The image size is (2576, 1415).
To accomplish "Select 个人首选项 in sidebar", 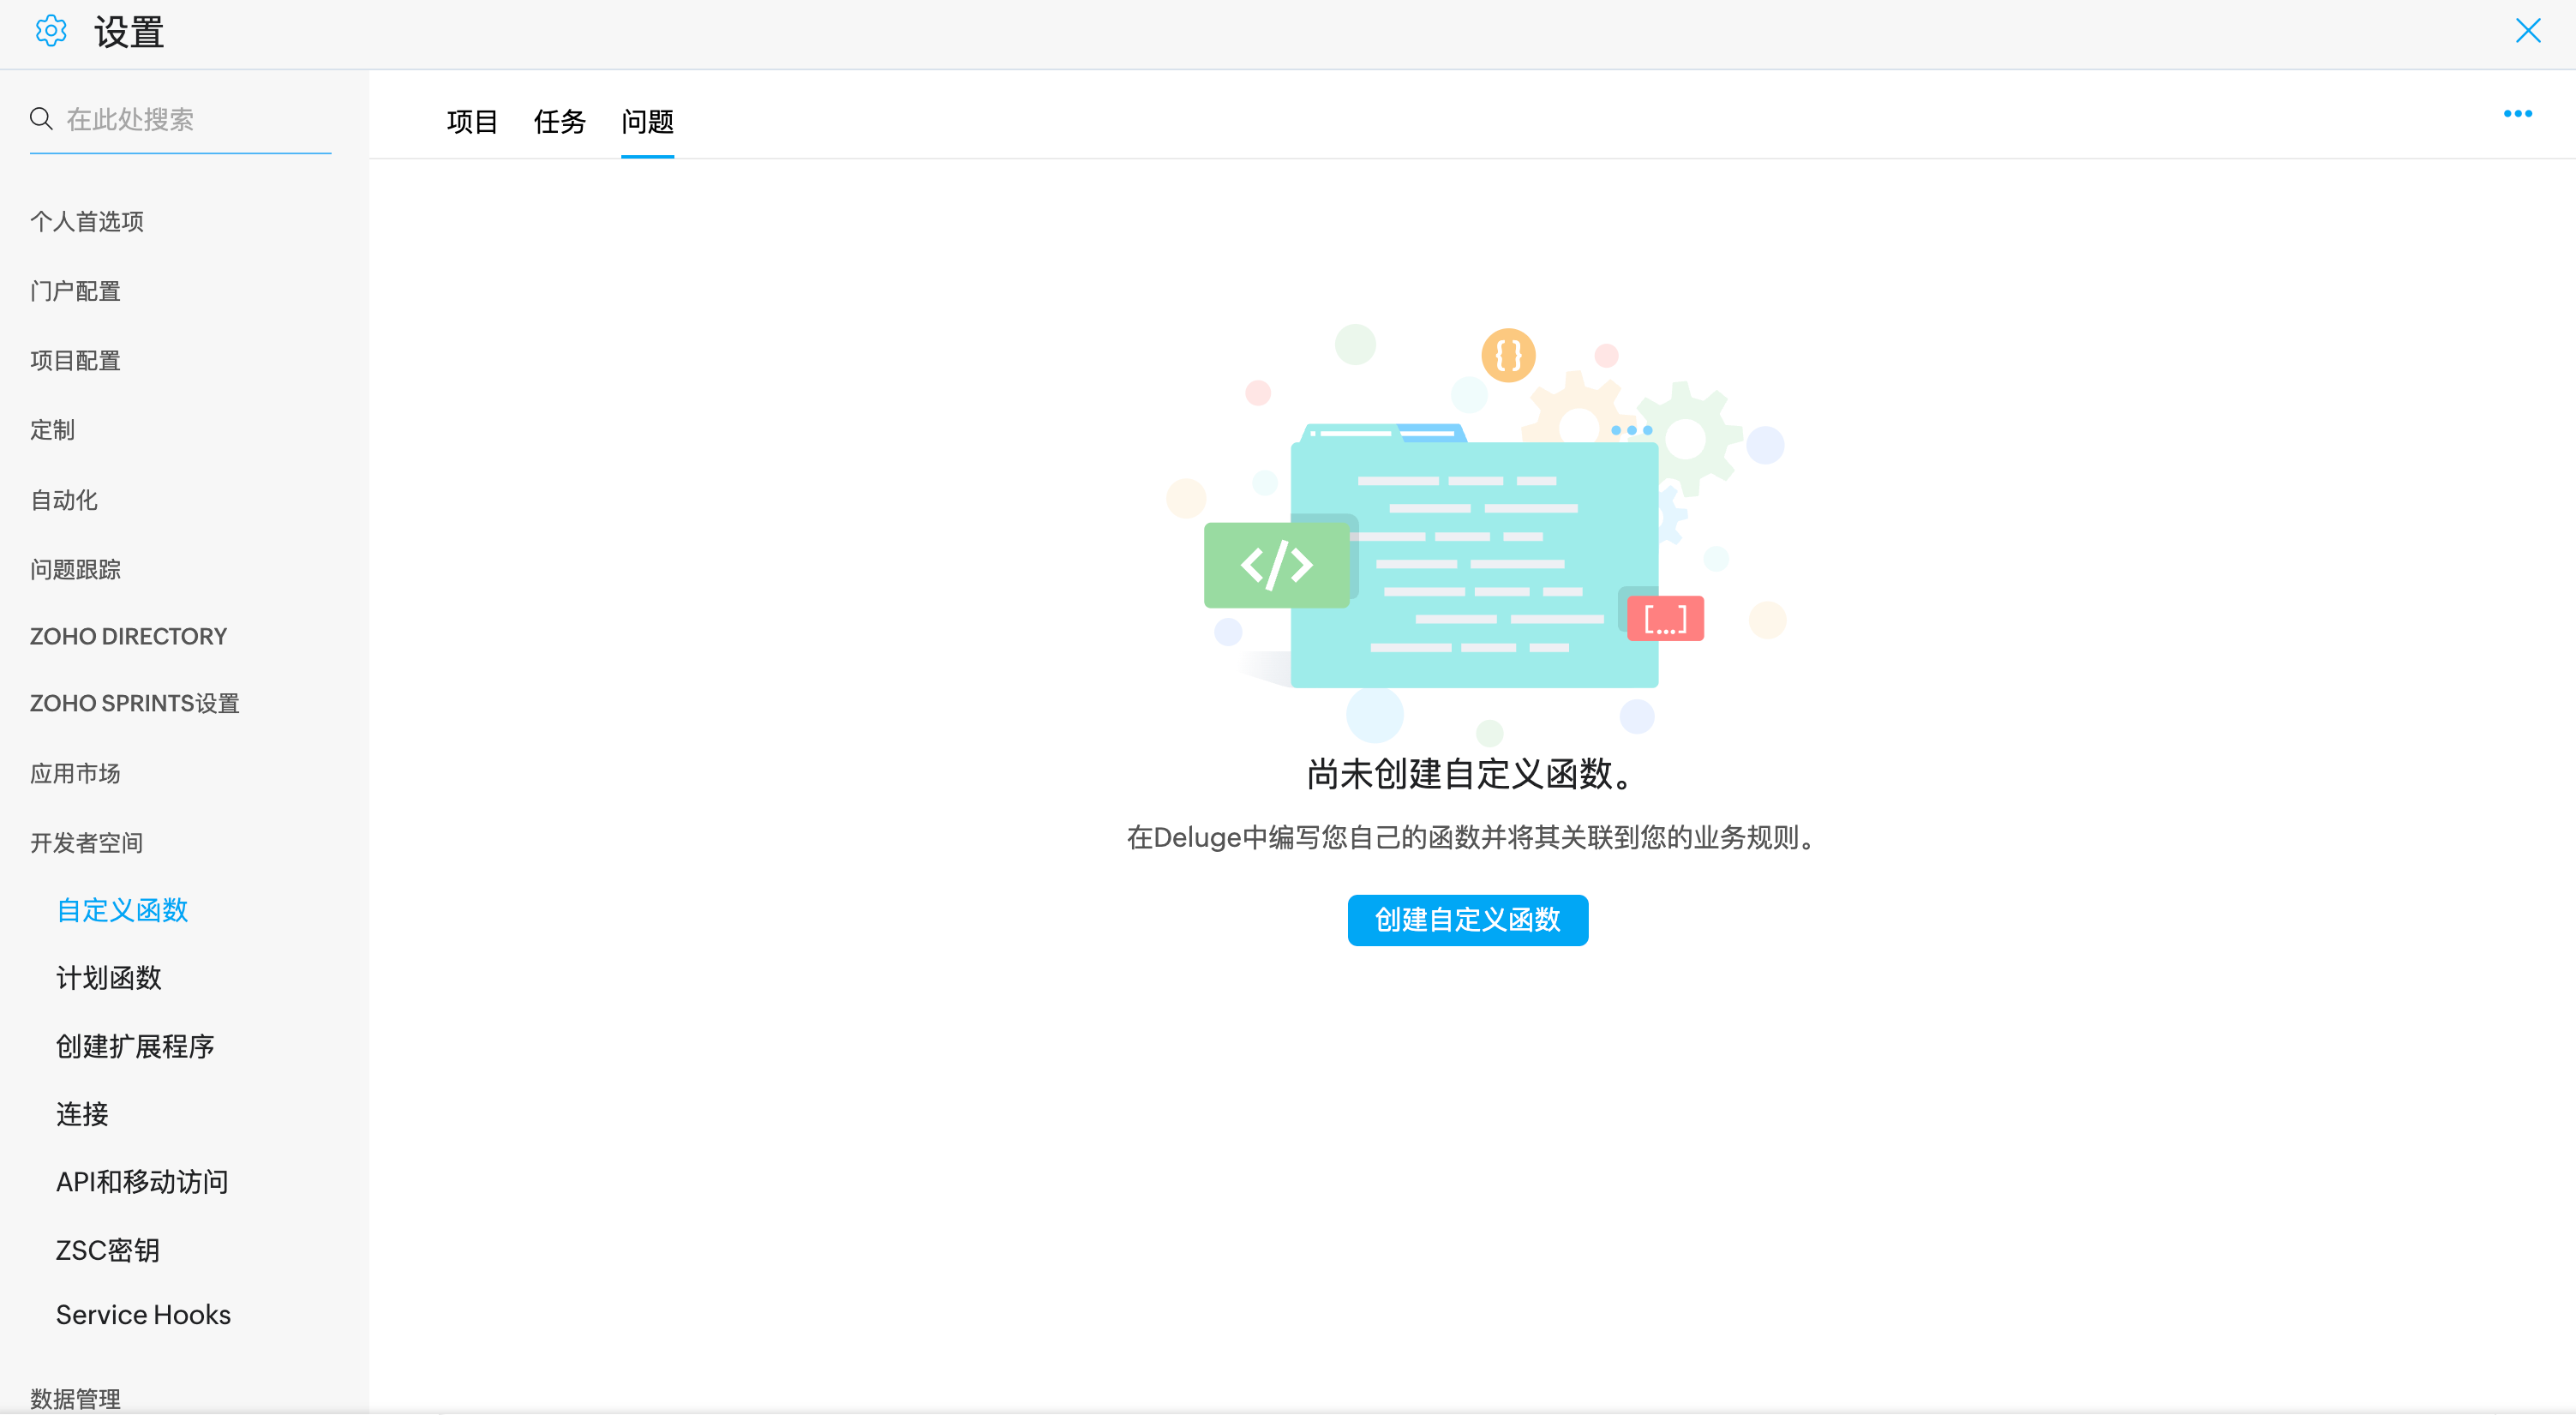I will 87,221.
